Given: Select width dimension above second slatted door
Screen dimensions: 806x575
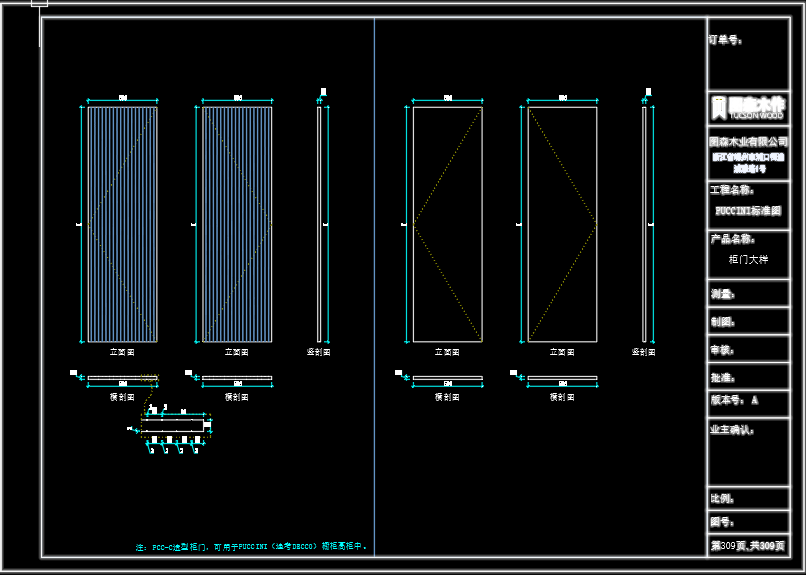Looking at the screenshot, I should 237,100.
